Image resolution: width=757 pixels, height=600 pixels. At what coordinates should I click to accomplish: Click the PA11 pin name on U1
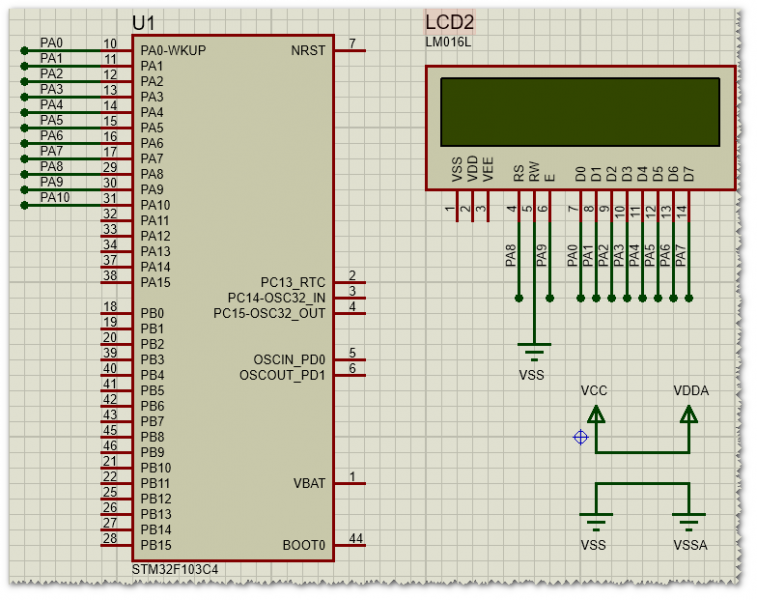point(155,221)
